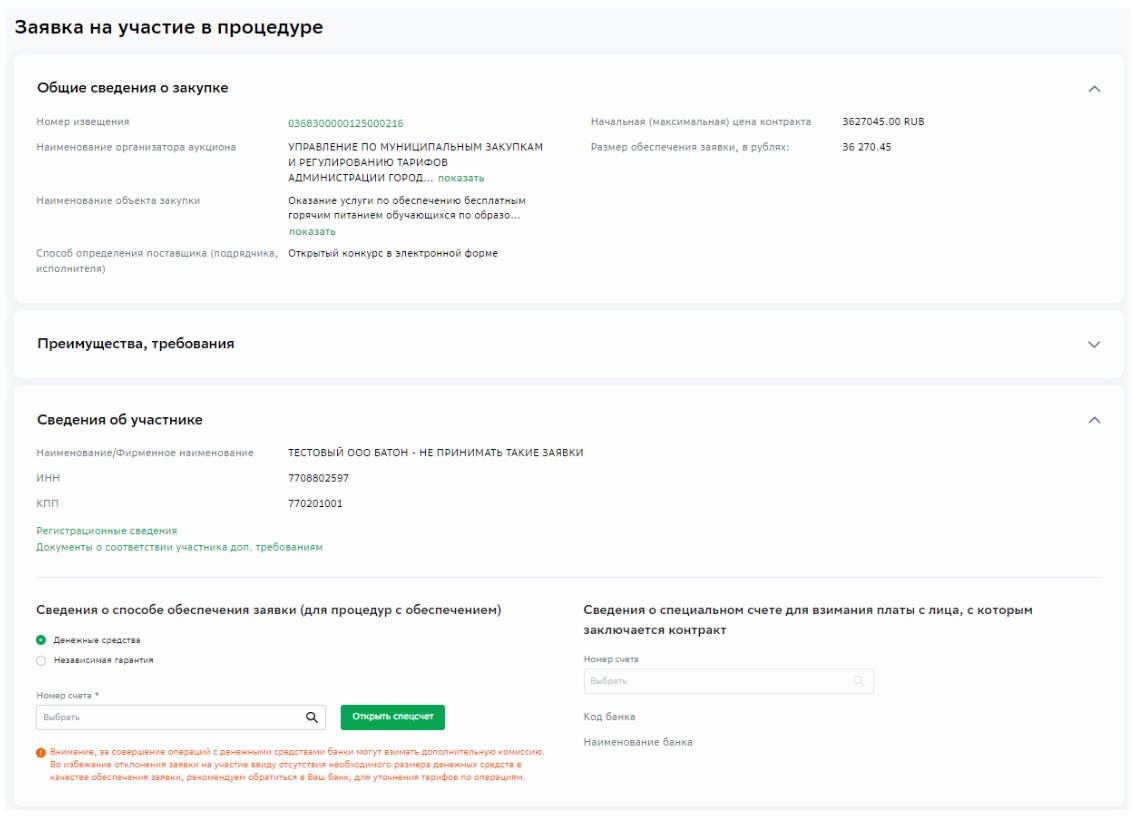
Task: Select the 'Денежные средства' radio button
Action: (x=41, y=640)
